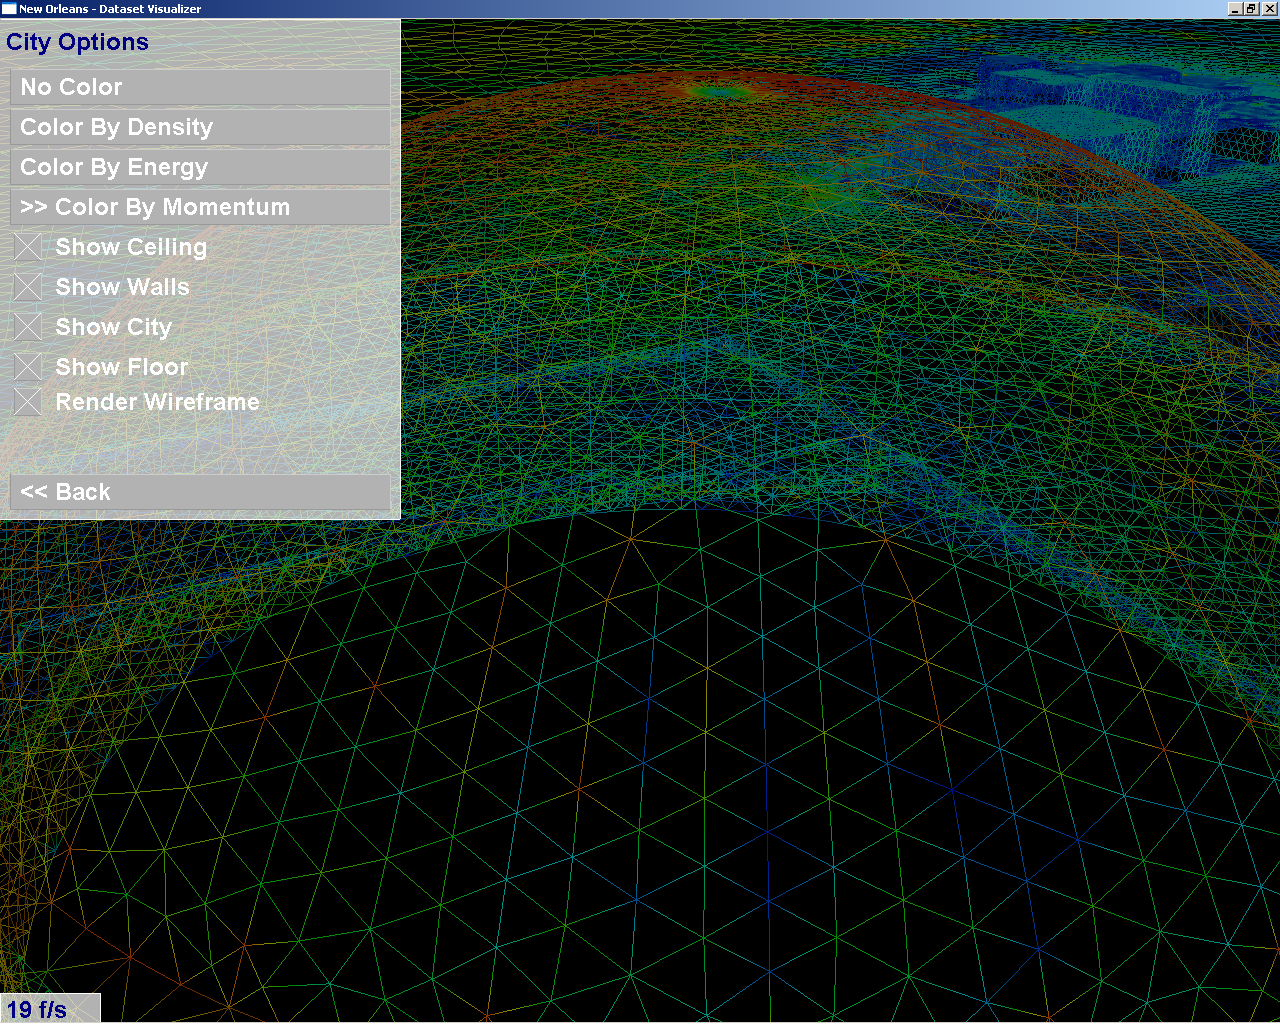Click the circular ring at the dome's peak

[718, 92]
